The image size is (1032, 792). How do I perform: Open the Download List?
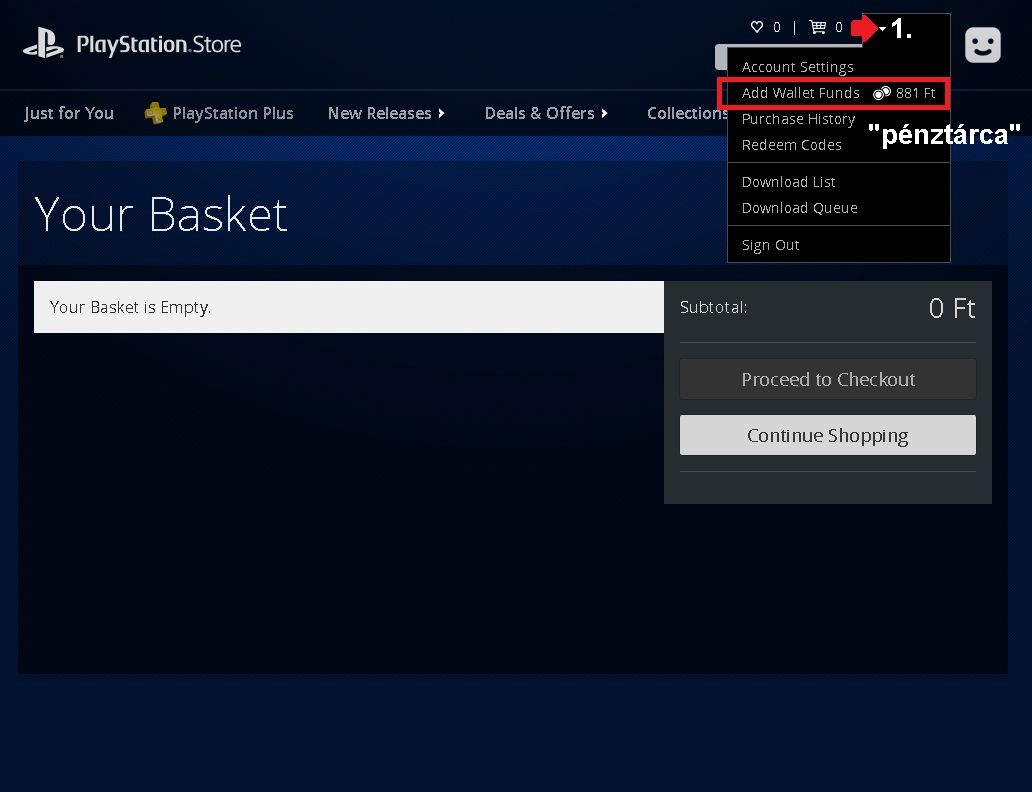click(x=788, y=182)
